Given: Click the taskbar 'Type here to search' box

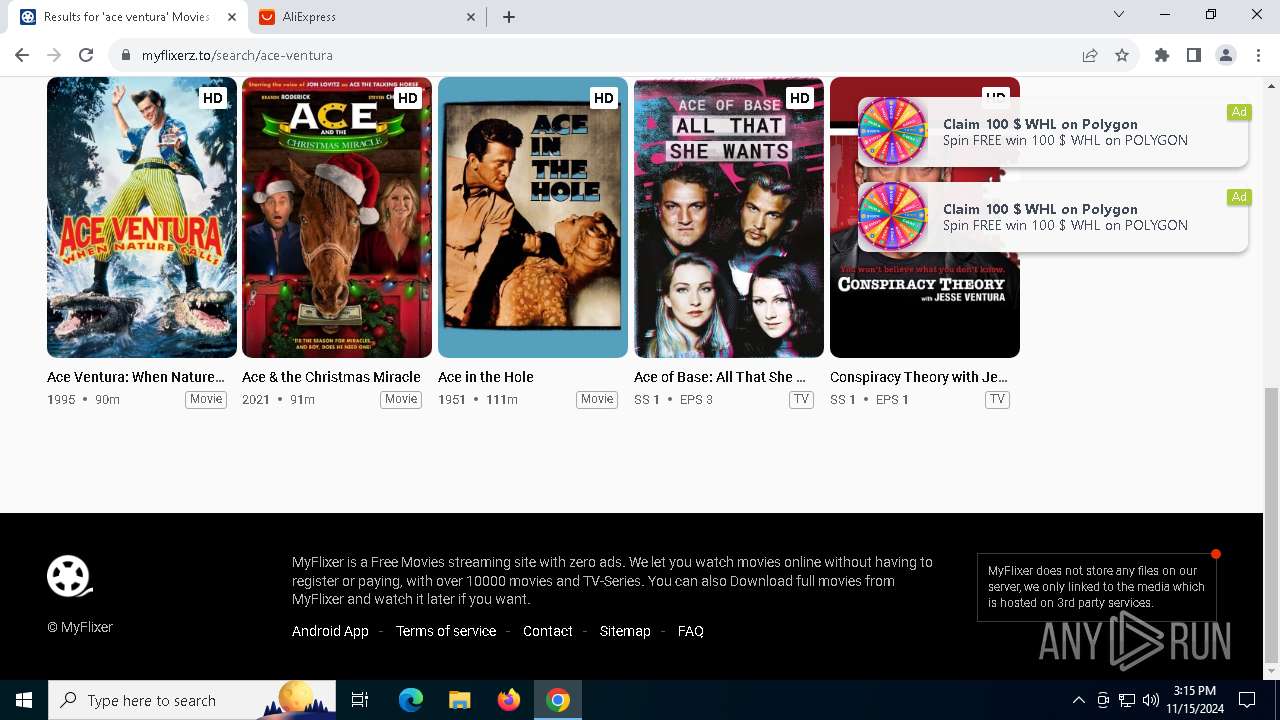Looking at the screenshot, I should click(x=192, y=700).
